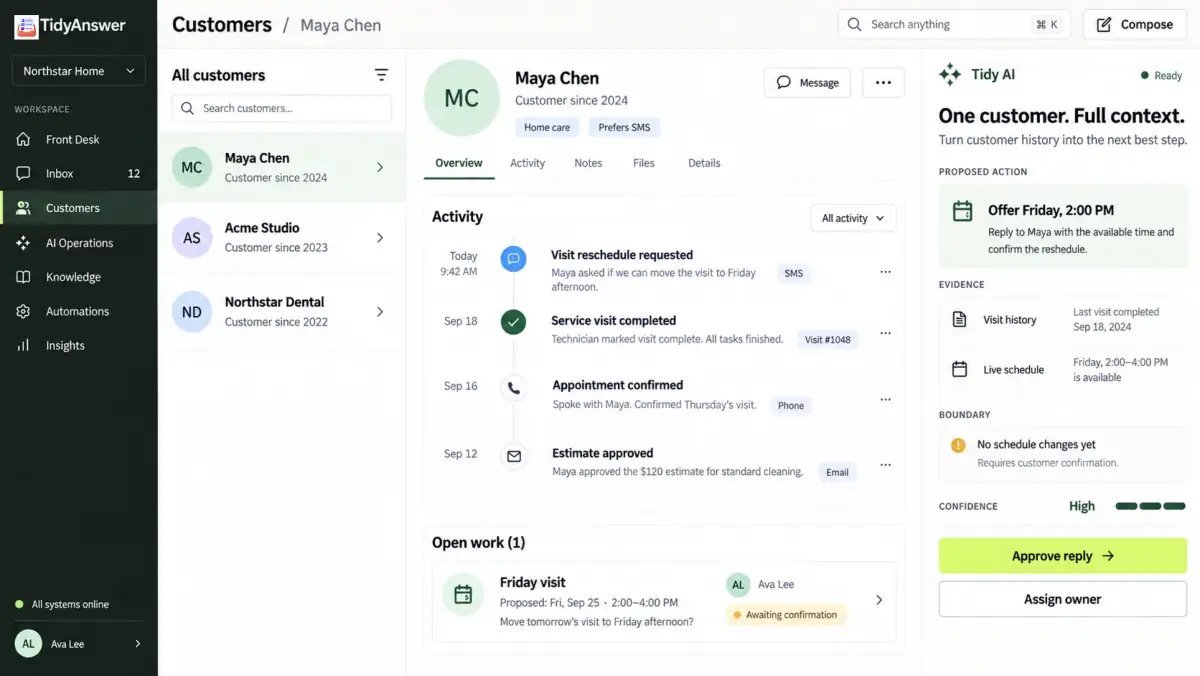Screen dimensions: 1200x676
Task: Open the Visit history evidence row
Action: click(1063, 320)
